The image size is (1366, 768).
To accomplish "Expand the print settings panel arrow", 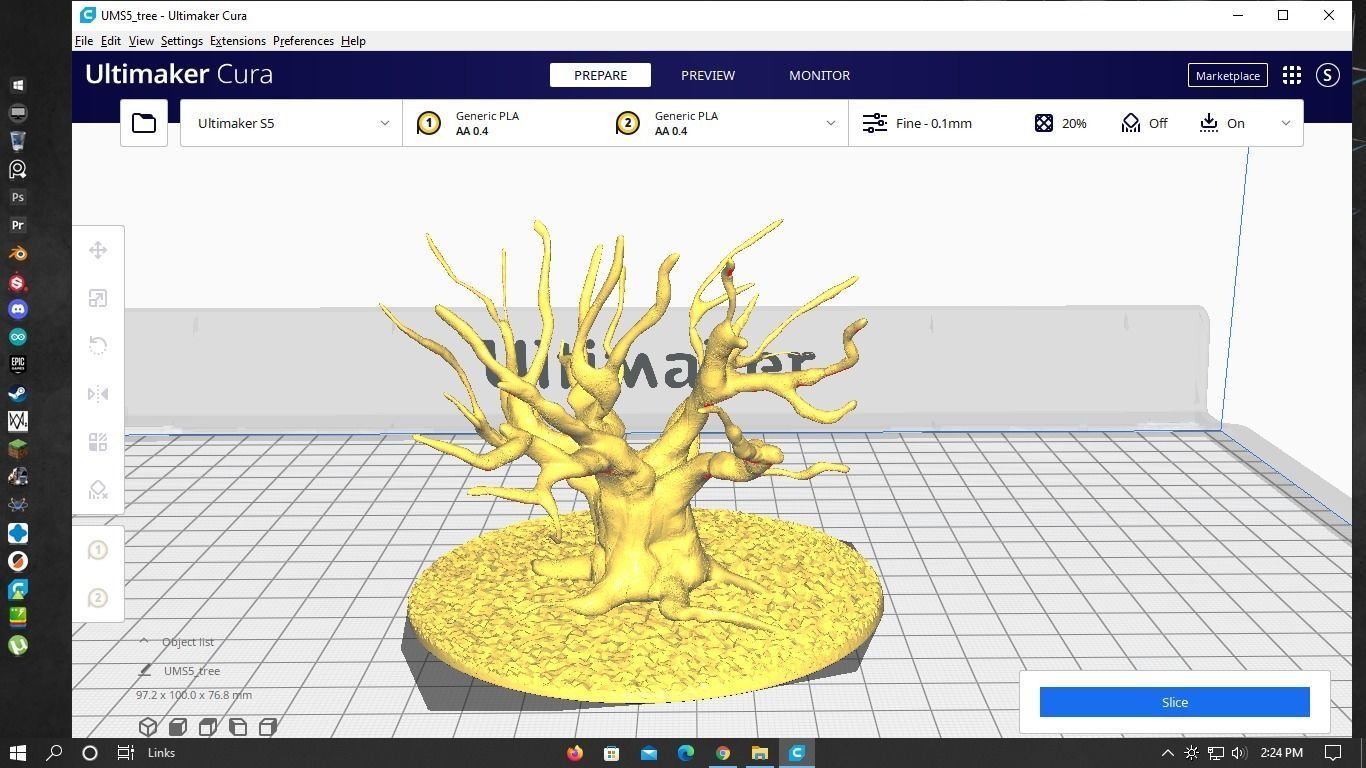I will pyautogui.click(x=1286, y=123).
